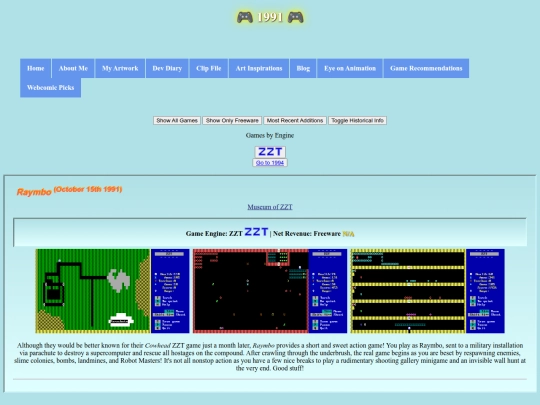Click the ZZT engine filter button

[x=270, y=152]
